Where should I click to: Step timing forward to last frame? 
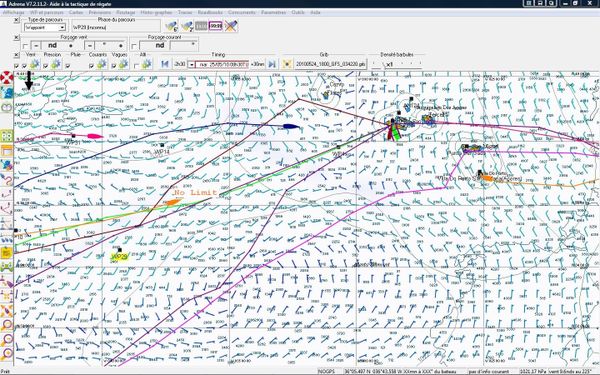(x=272, y=64)
